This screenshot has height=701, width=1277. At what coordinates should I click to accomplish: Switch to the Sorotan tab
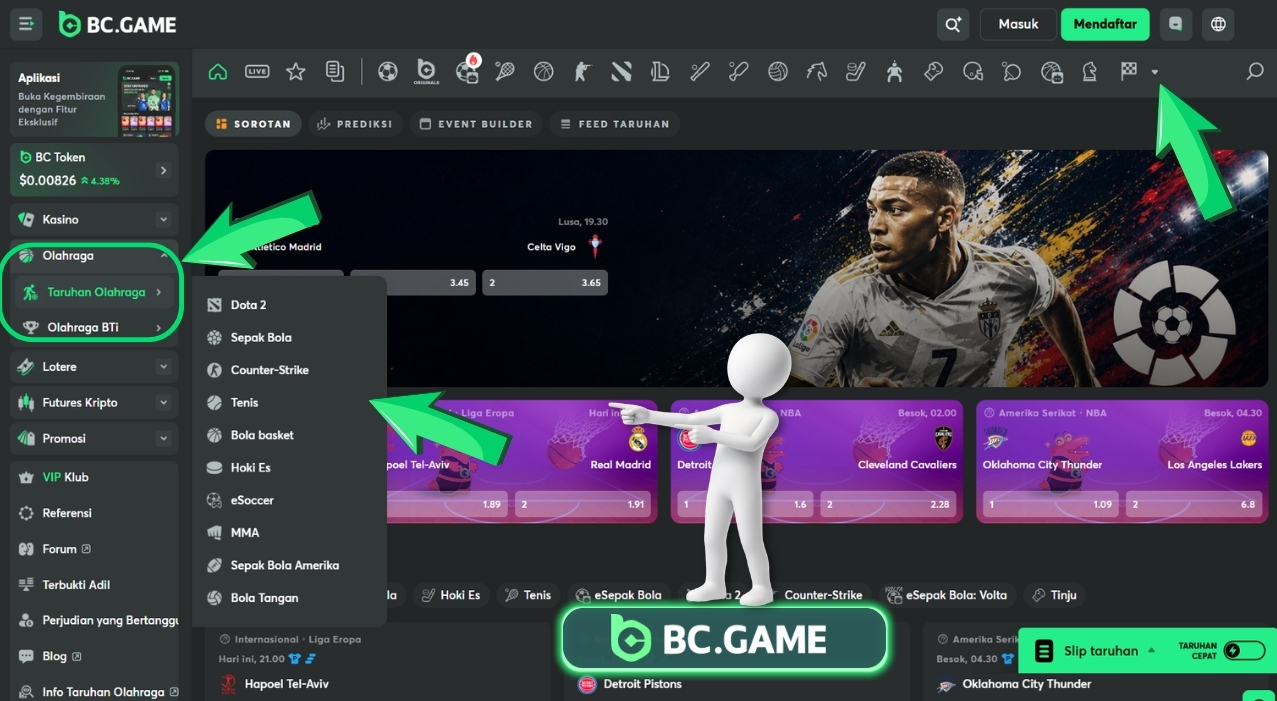click(x=253, y=124)
